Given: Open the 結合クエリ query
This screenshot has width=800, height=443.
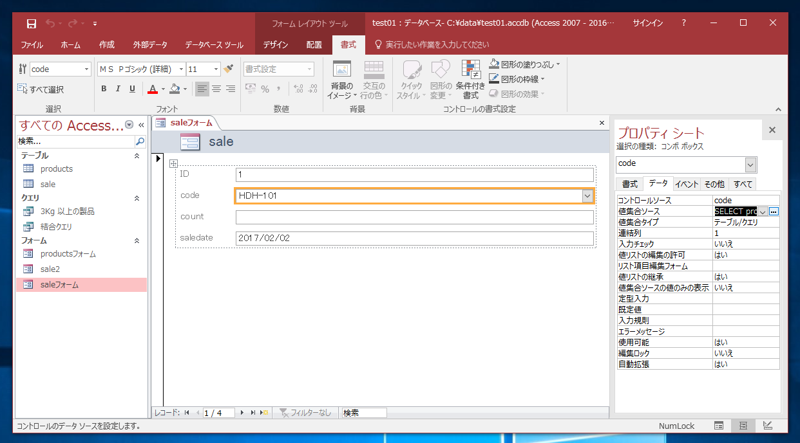Looking at the screenshot, I should tap(56, 227).
